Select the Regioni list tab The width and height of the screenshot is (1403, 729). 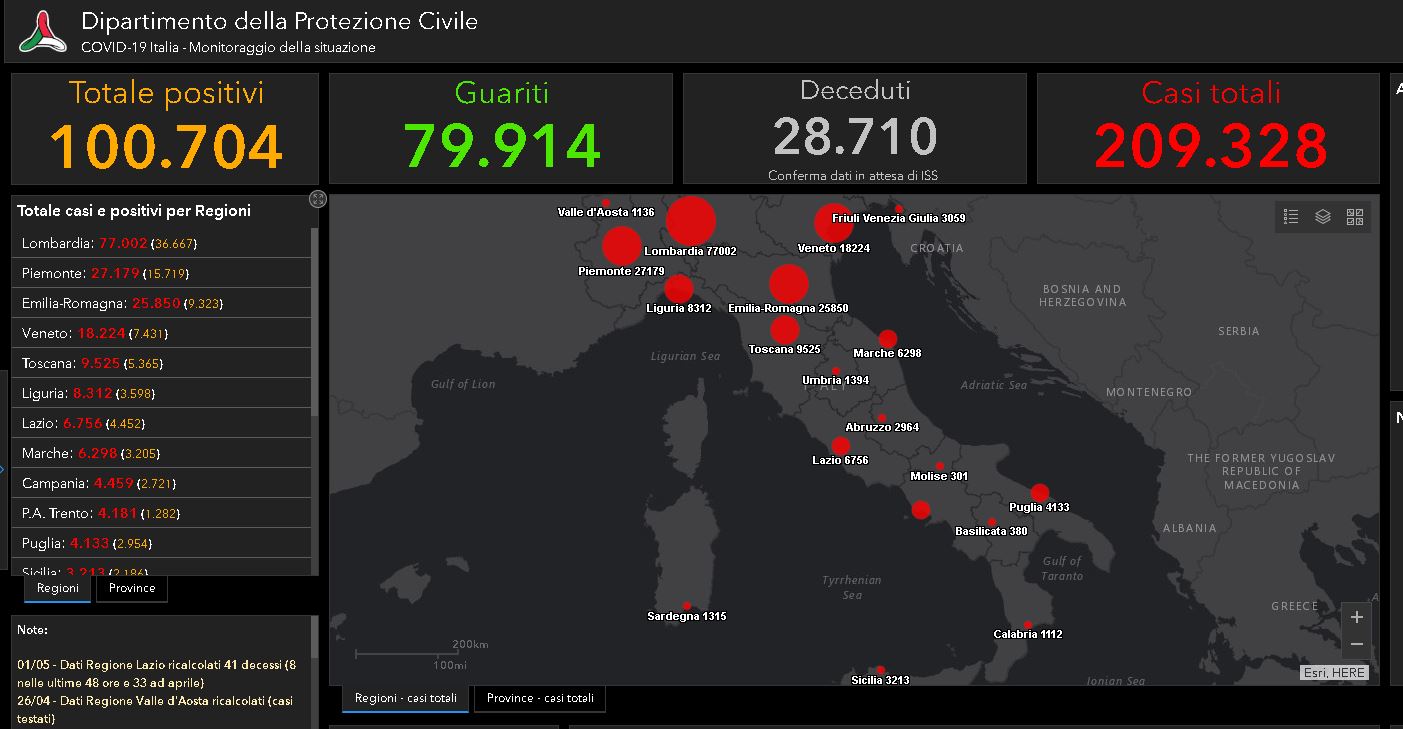58,588
